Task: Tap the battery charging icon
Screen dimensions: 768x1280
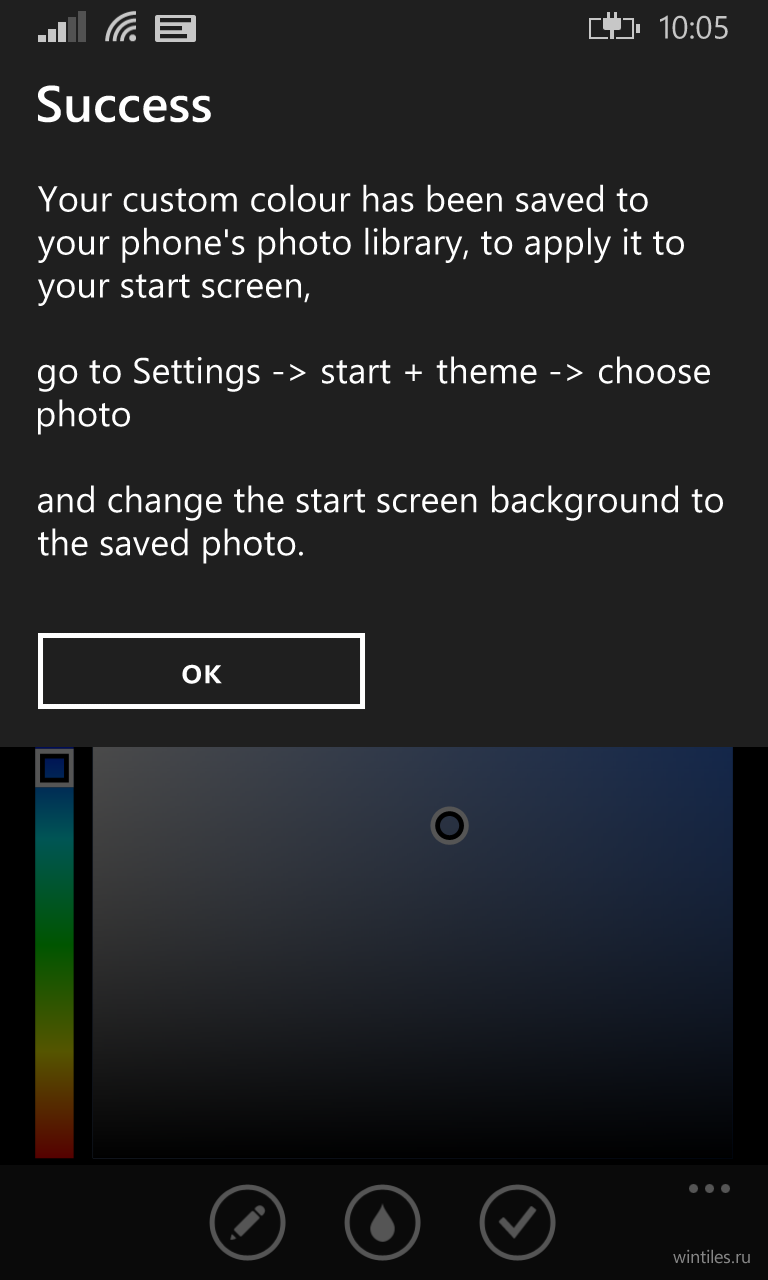Action: point(613,28)
